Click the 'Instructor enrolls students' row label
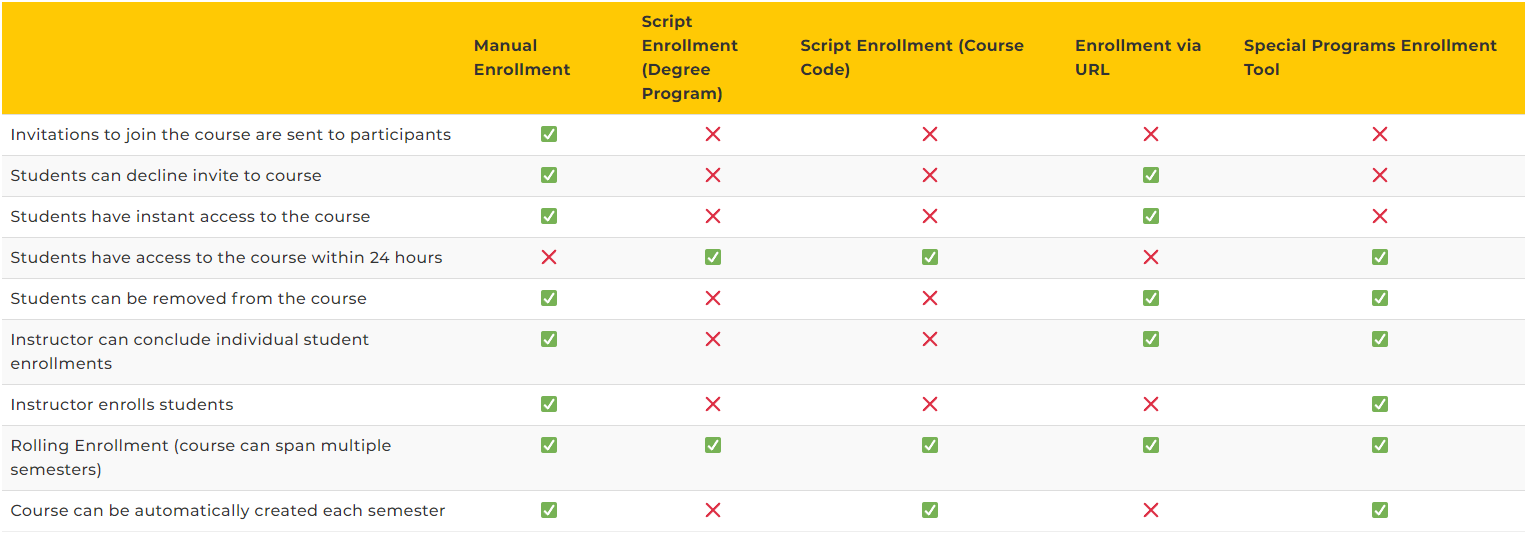This screenshot has width=1527, height=544. tap(122, 405)
